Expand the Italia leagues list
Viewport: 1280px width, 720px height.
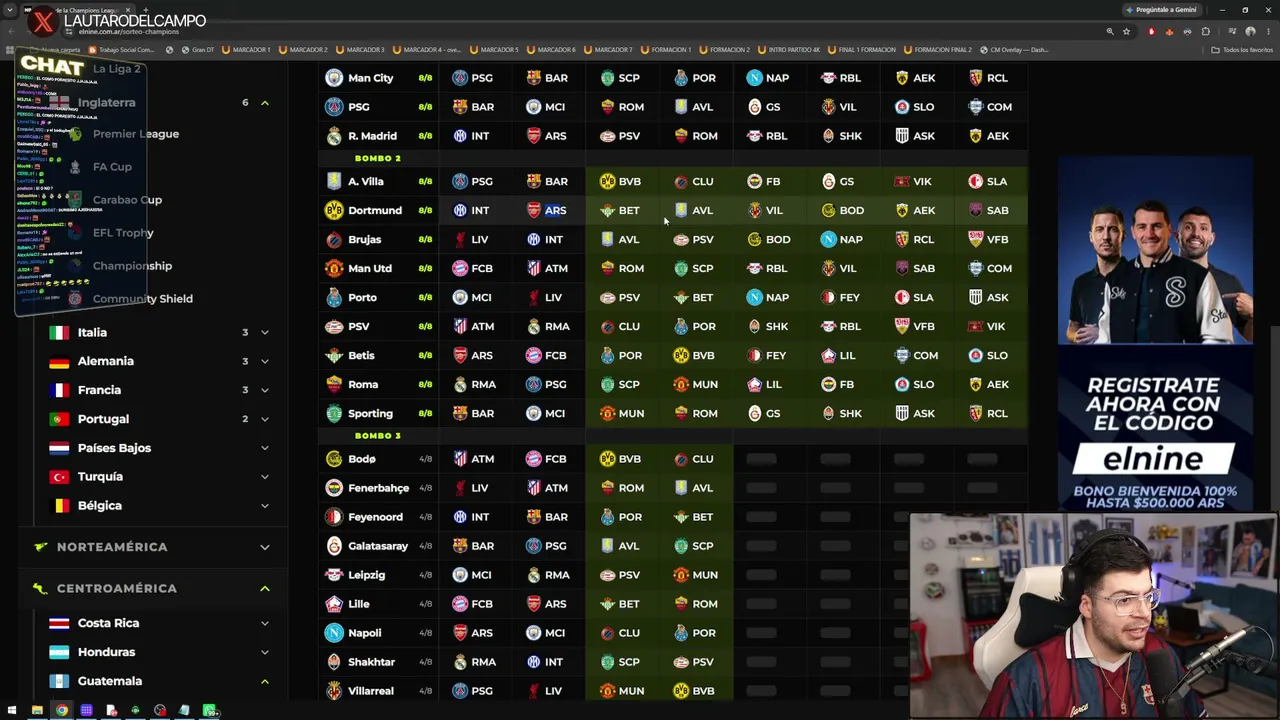[265, 332]
